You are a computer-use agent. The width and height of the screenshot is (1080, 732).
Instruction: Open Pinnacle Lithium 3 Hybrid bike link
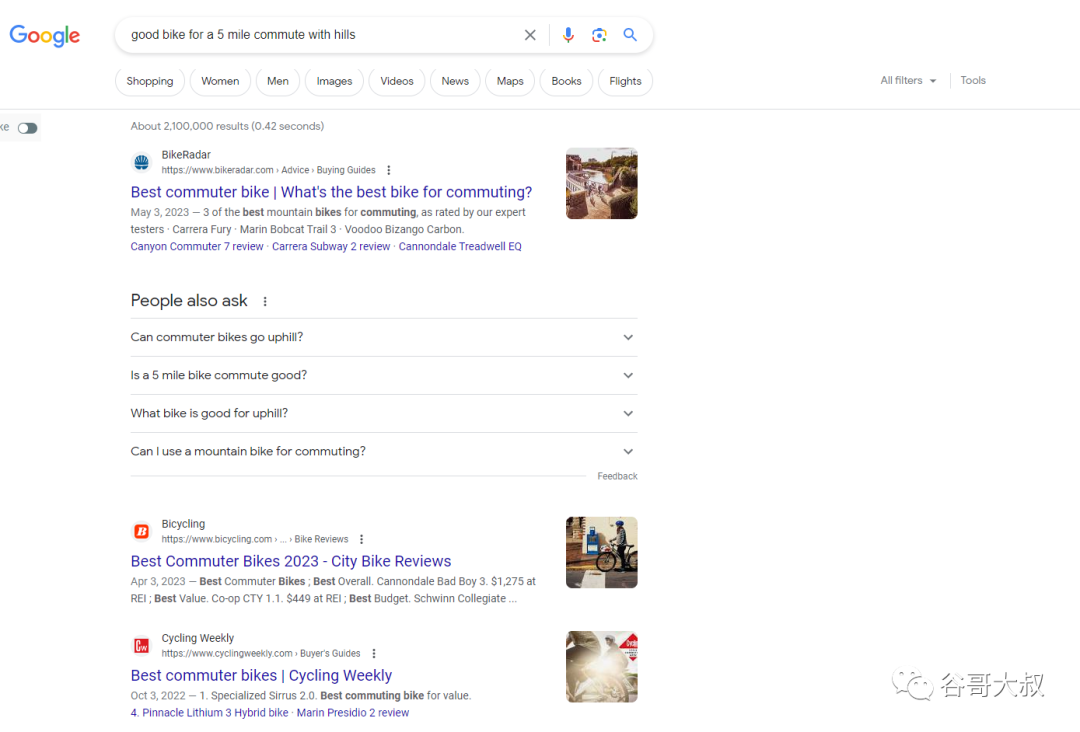(209, 713)
